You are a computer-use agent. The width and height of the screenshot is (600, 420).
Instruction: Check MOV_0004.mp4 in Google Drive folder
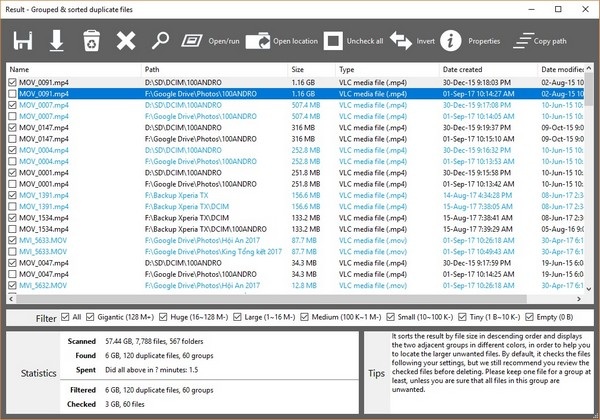tap(12, 161)
